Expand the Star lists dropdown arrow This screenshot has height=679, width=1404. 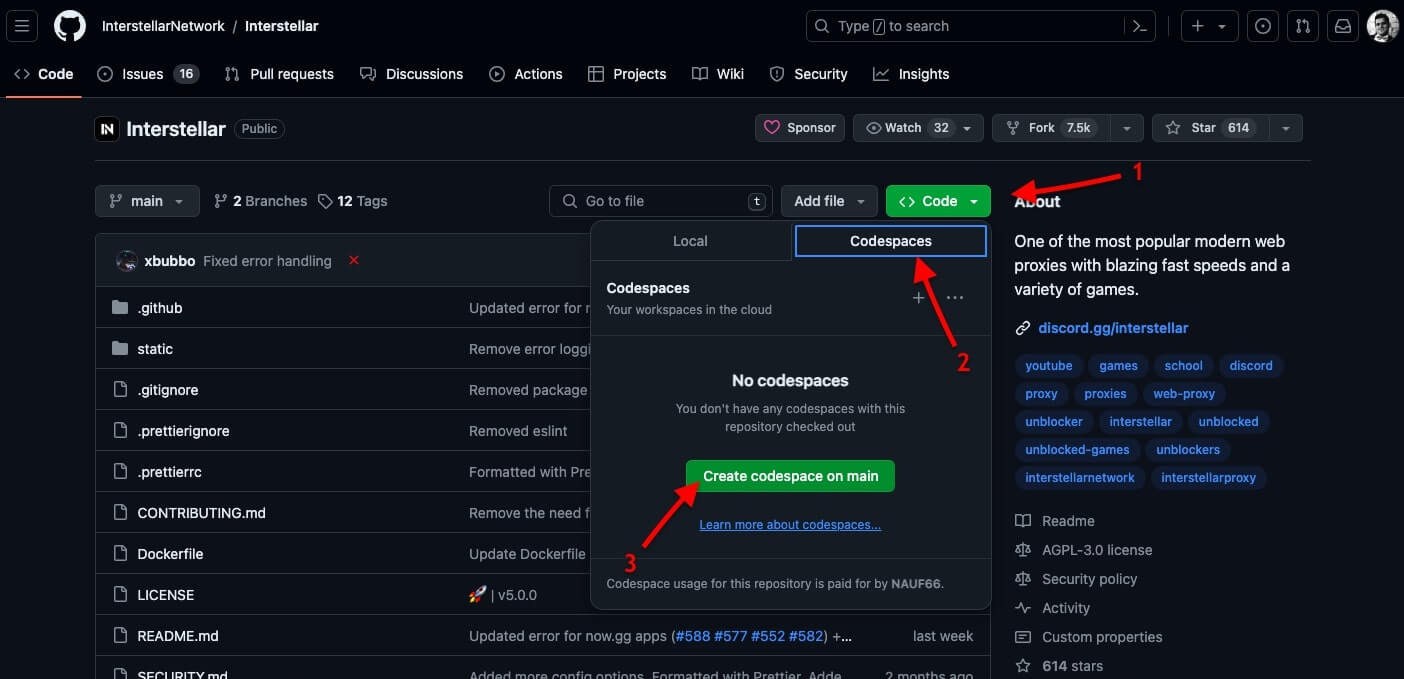pos(1286,128)
